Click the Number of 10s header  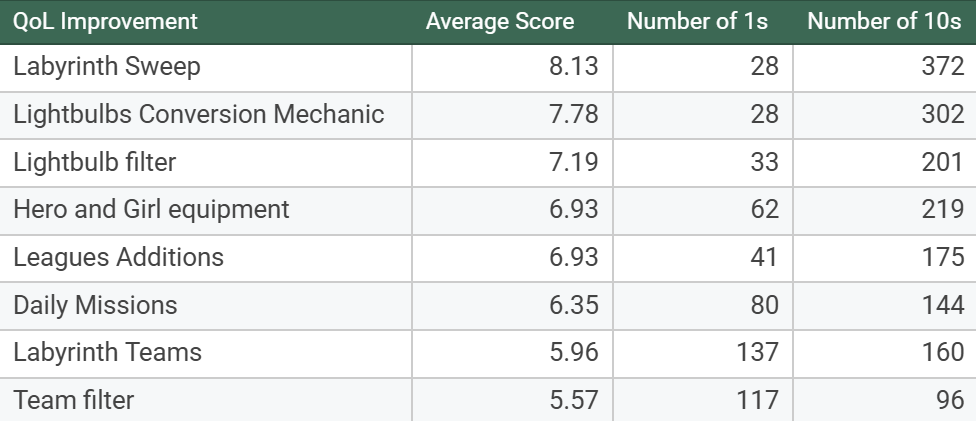click(x=884, y=22)
